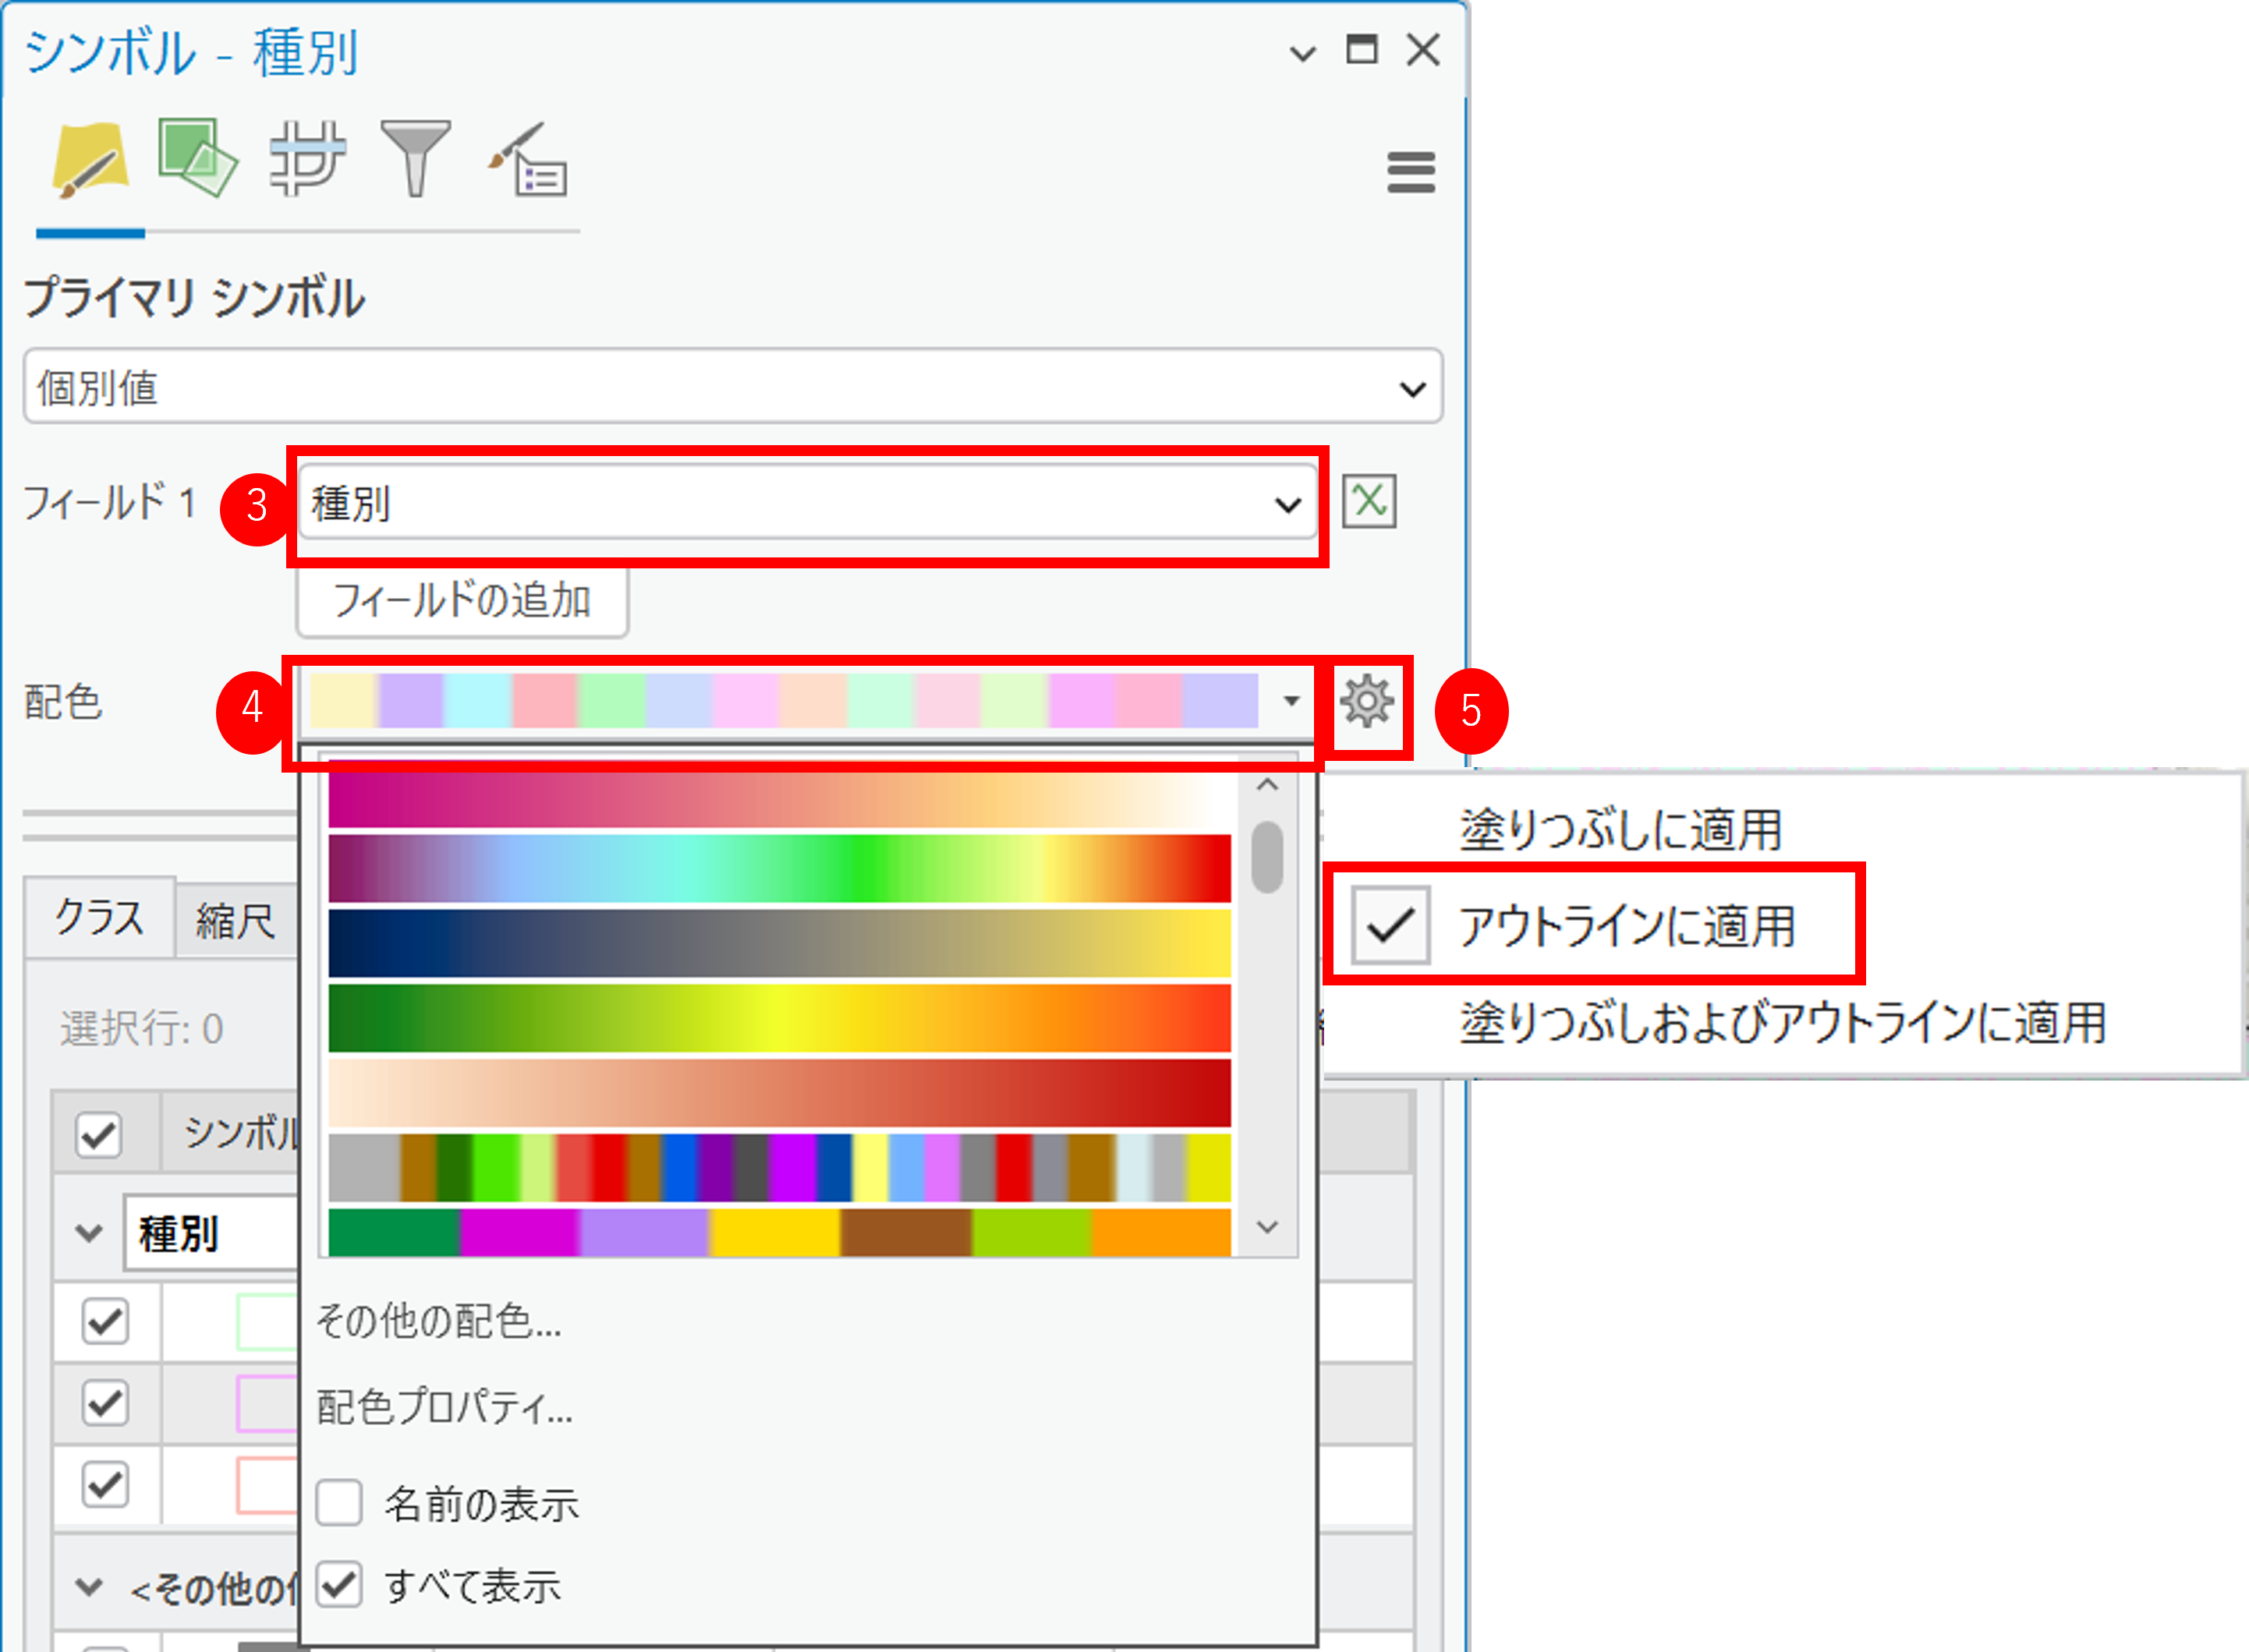Collapse the 種別 group in symbol table
Image resolution: width=2249 pixels, height=1652 pixels.
click(x=89, y=1234)
